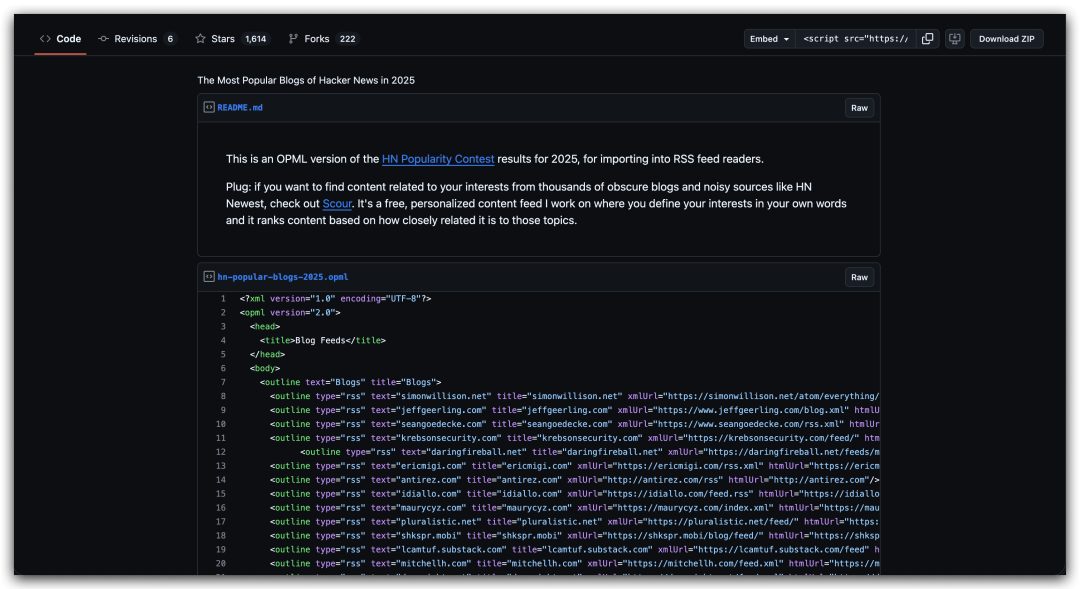Switch to the Revisions tab
Image resolution: width=1080 pixels, height=589 pixels.
pos(135,39)
